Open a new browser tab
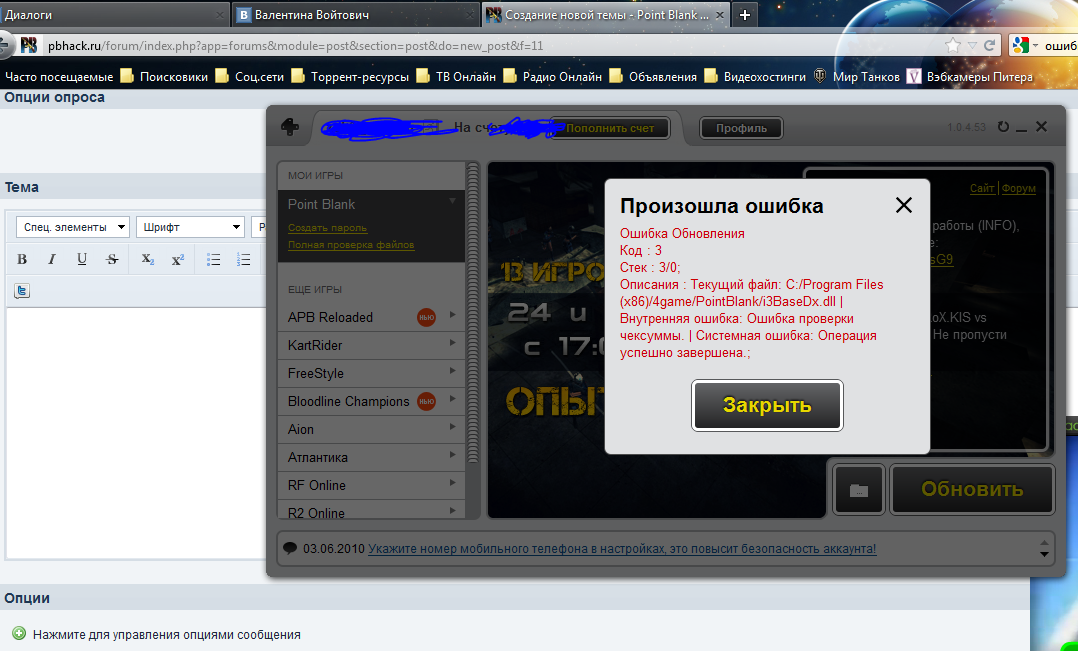The image size is (1078, 651). (x=745, y=14)
